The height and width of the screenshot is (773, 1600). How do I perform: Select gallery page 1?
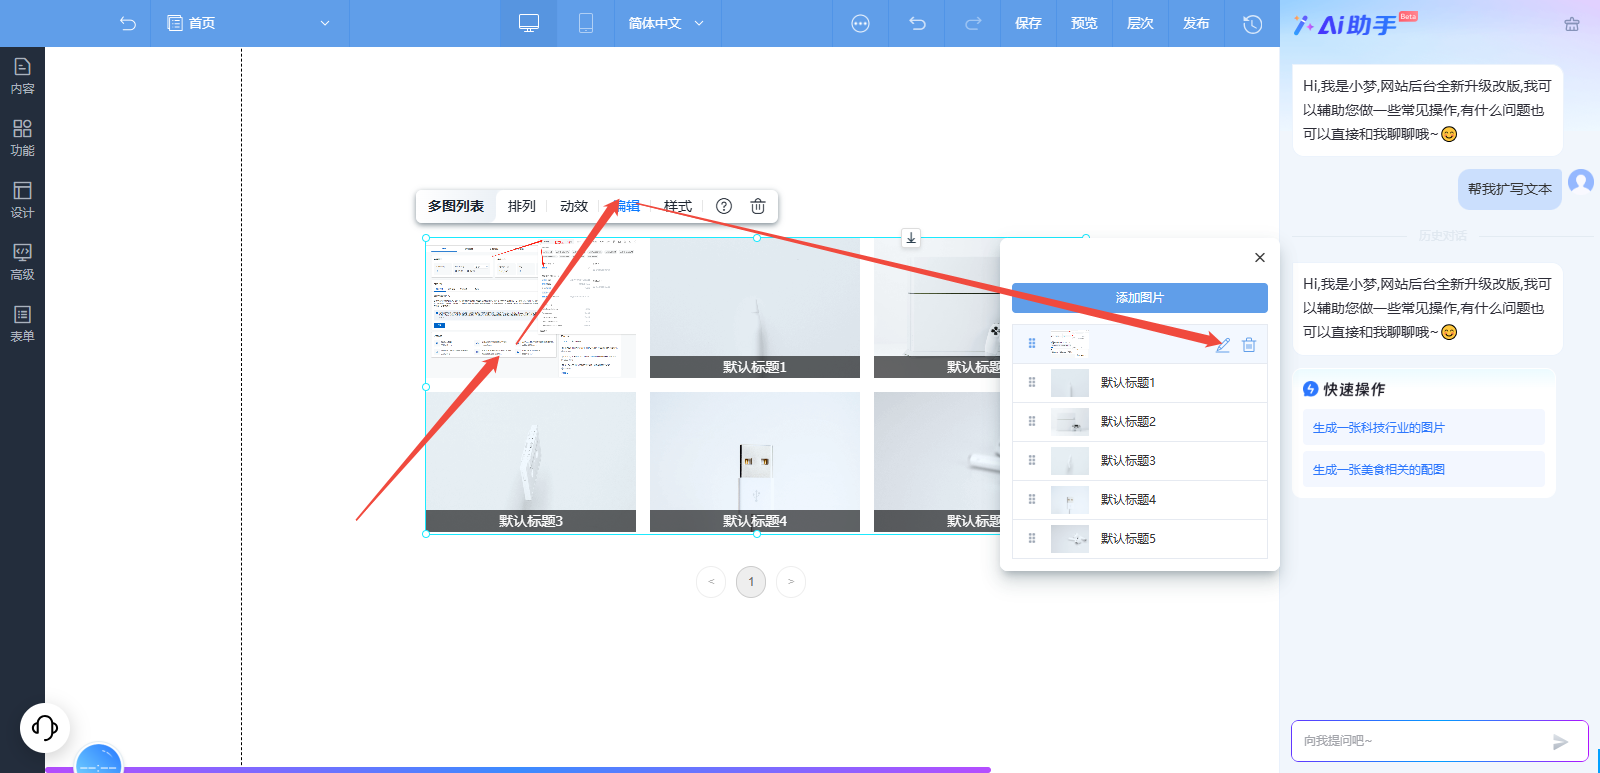click(x=751, y=582)
